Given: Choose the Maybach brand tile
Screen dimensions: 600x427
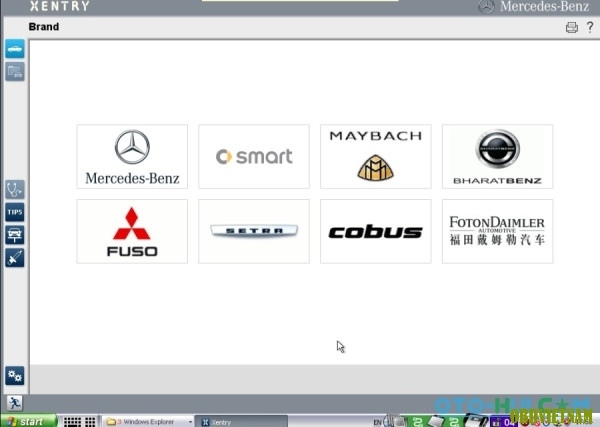Looking at the screenshot, I should click(x=375, y=156).
